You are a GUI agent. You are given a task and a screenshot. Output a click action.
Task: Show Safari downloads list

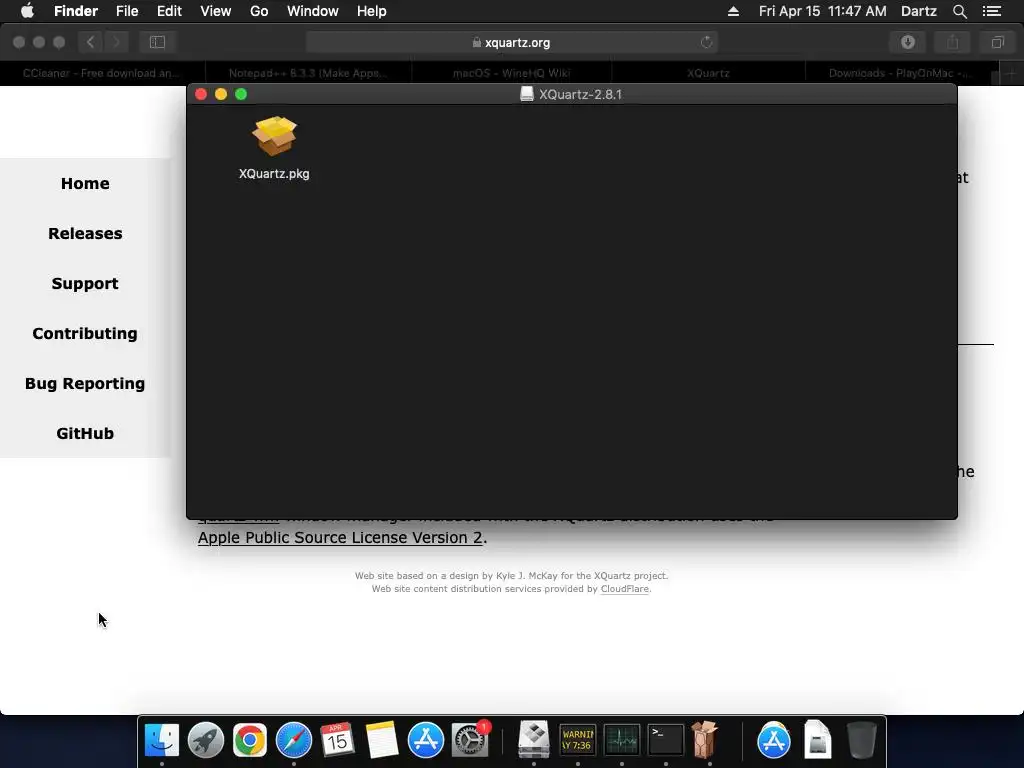point(908,42)
